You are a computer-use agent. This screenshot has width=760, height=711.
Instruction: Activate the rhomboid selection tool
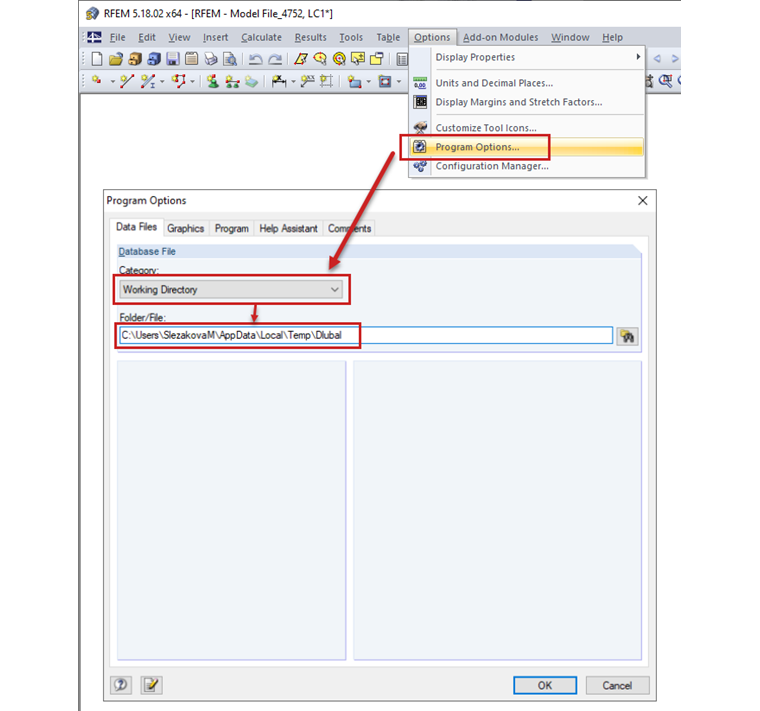click(x=301, y=59)
